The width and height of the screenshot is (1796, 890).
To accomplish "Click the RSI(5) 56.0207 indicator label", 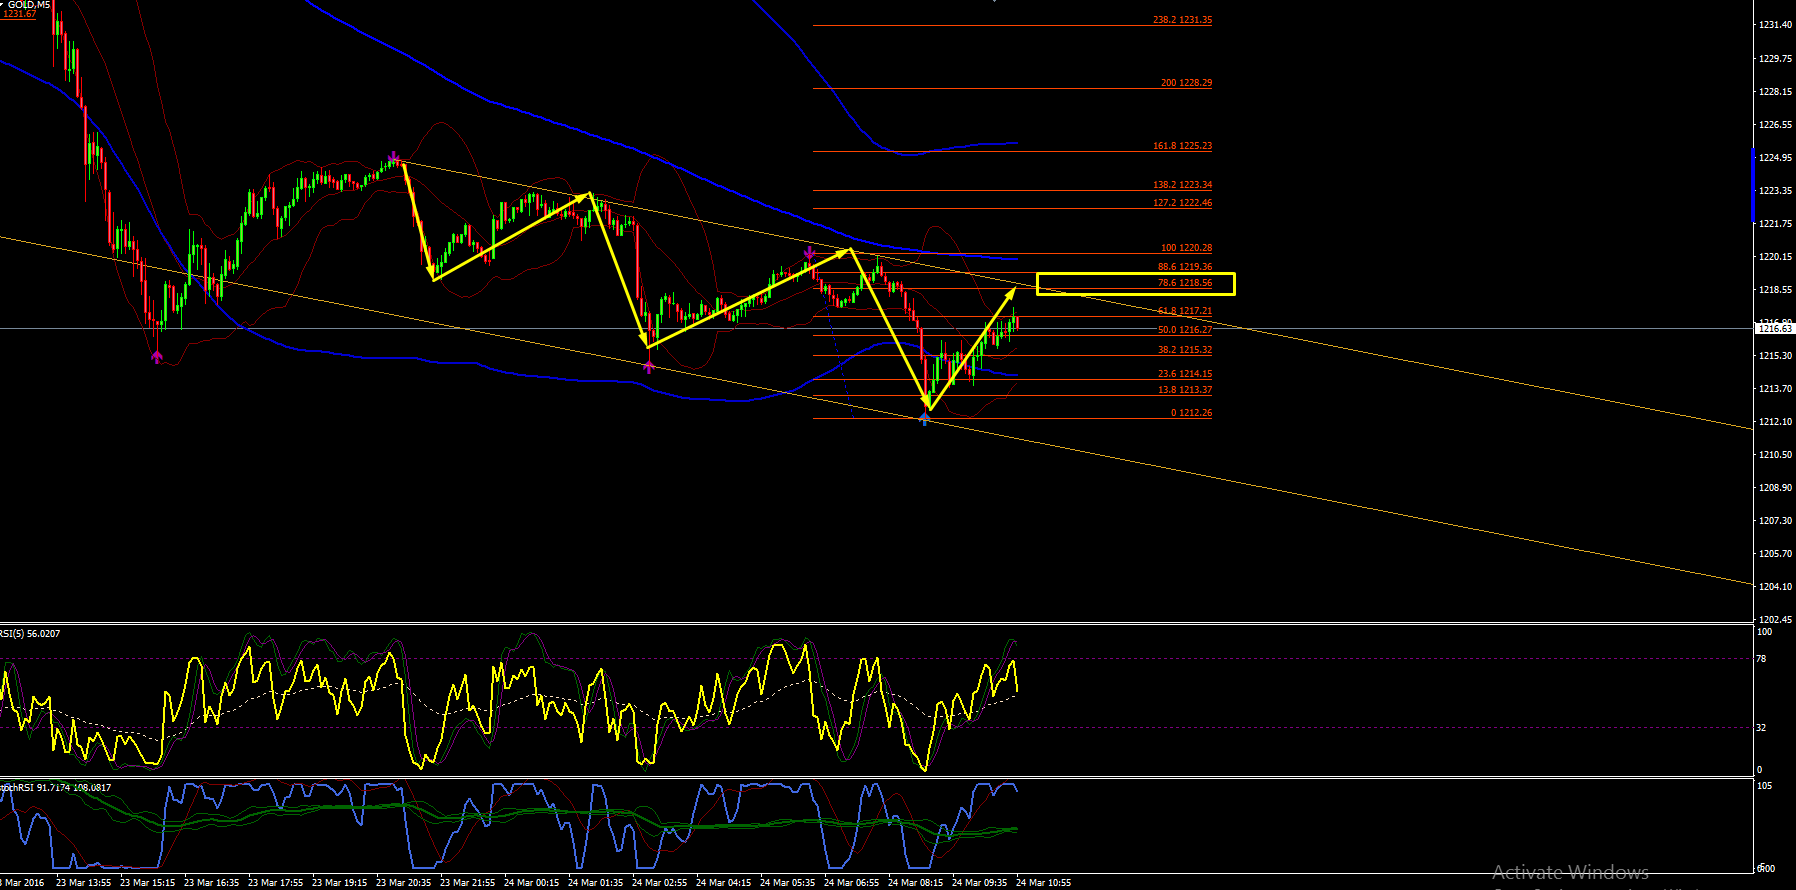I will (x=30, y=634).
